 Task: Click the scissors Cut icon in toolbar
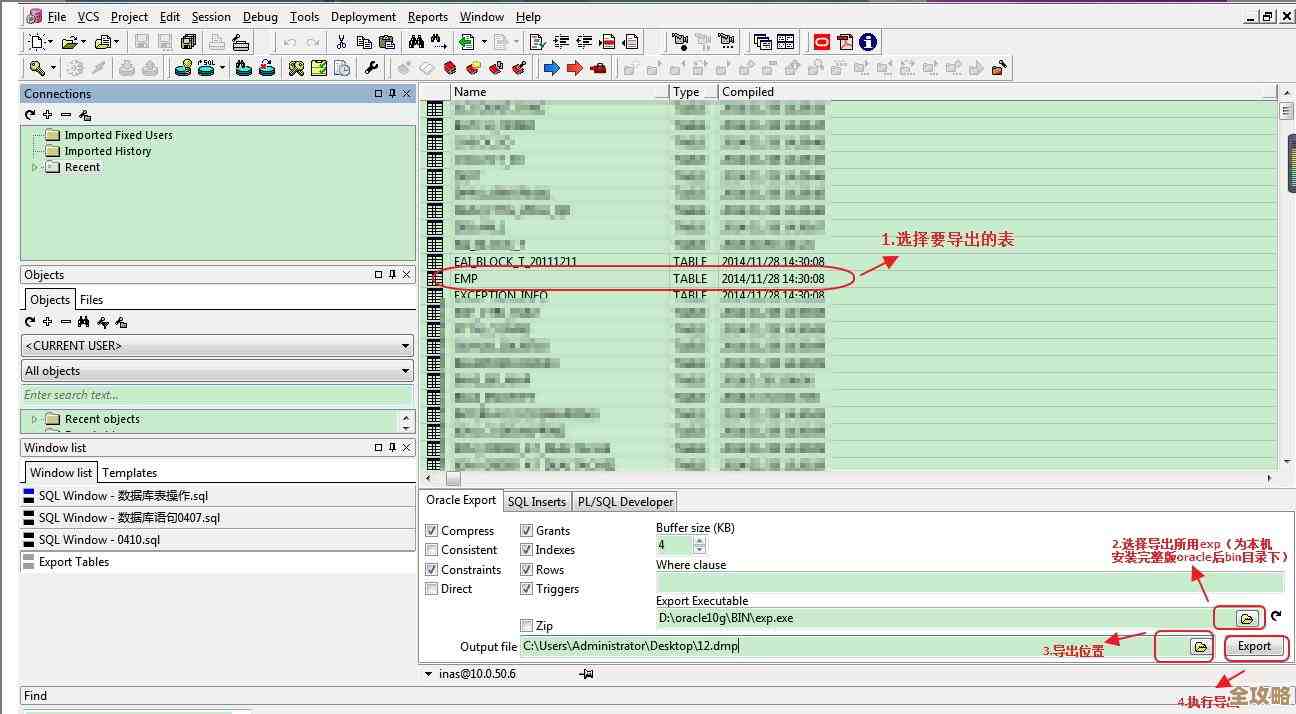pos(341,42)
